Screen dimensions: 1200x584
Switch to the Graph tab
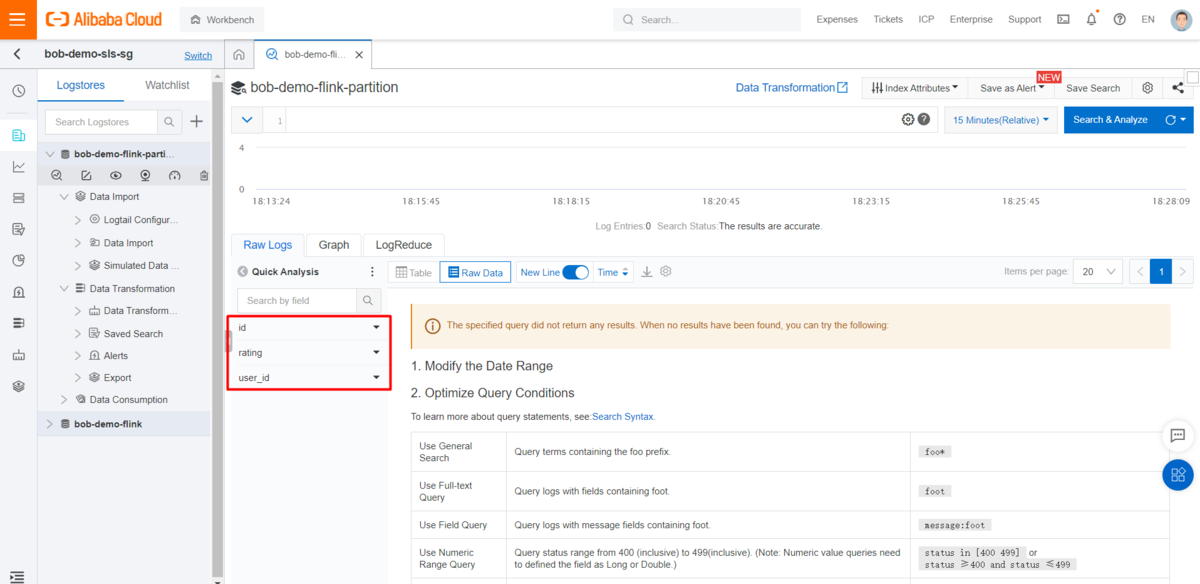click(334, 245)
